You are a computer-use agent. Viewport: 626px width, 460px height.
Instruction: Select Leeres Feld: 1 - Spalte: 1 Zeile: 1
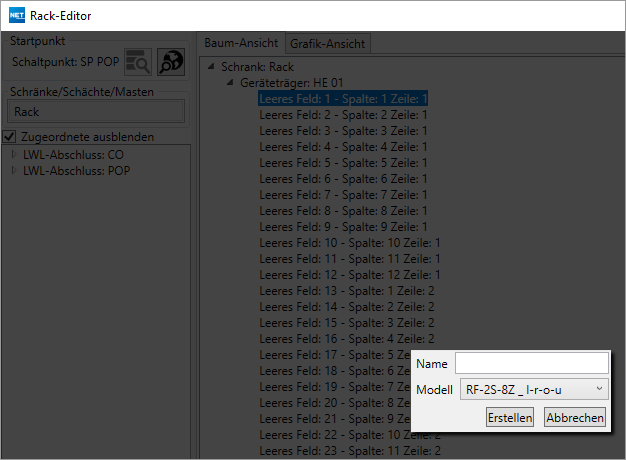343,98
